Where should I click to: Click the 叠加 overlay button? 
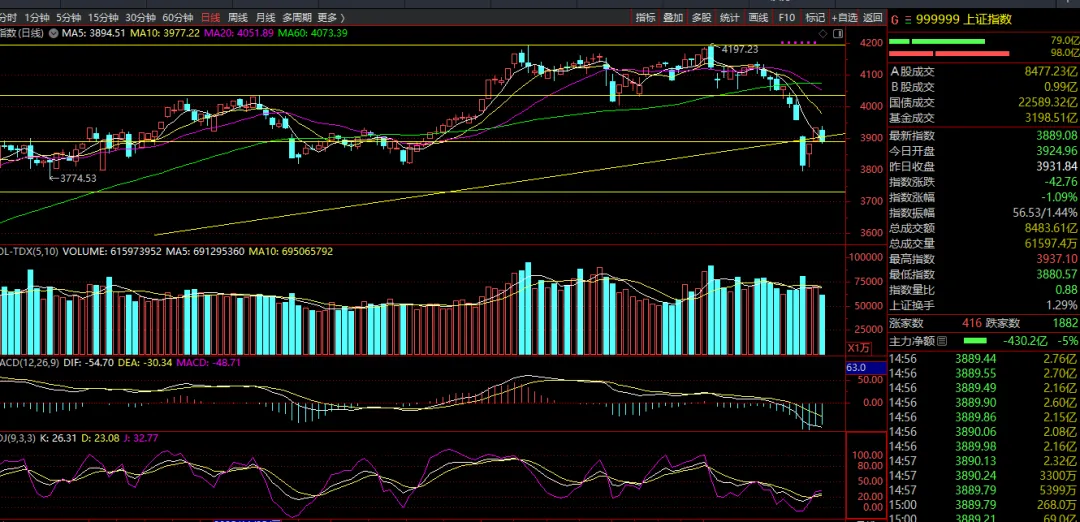tap(673, 18)
